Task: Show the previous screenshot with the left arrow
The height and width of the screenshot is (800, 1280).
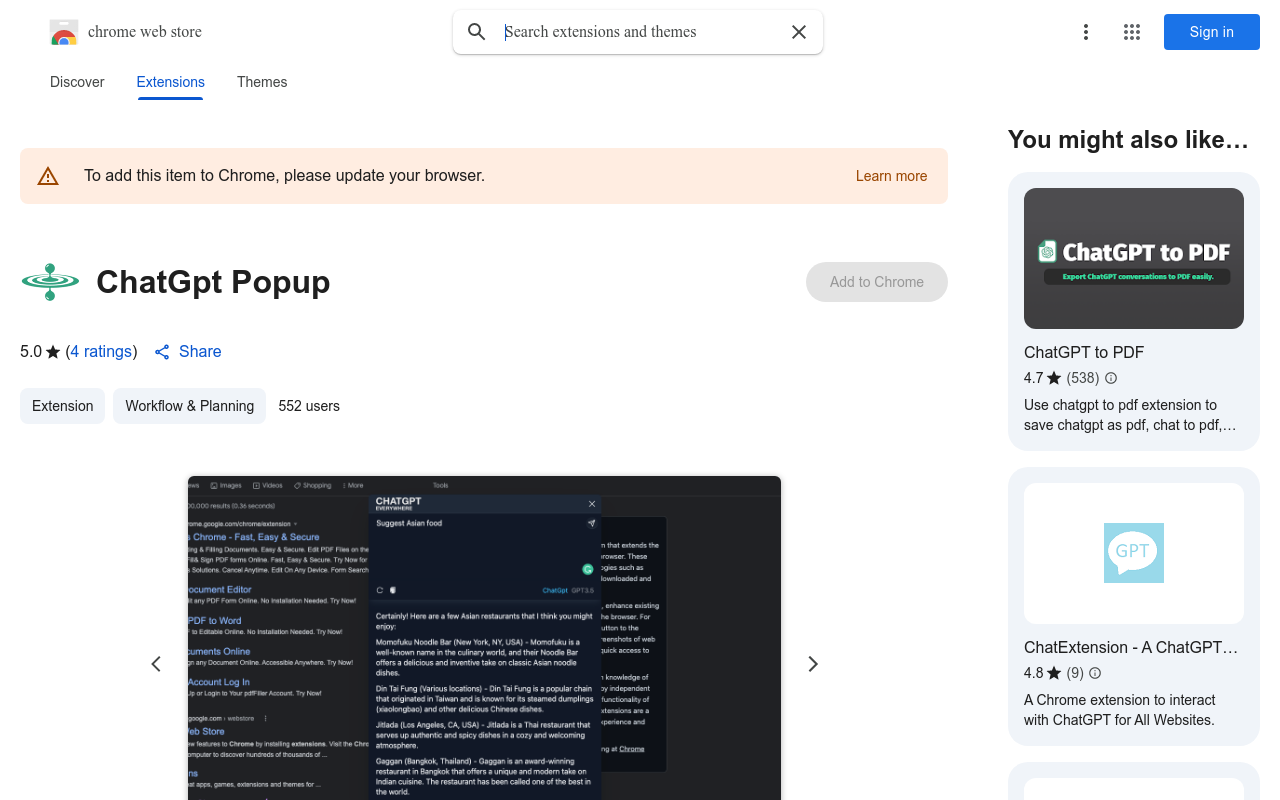Action: click(156, 664)
